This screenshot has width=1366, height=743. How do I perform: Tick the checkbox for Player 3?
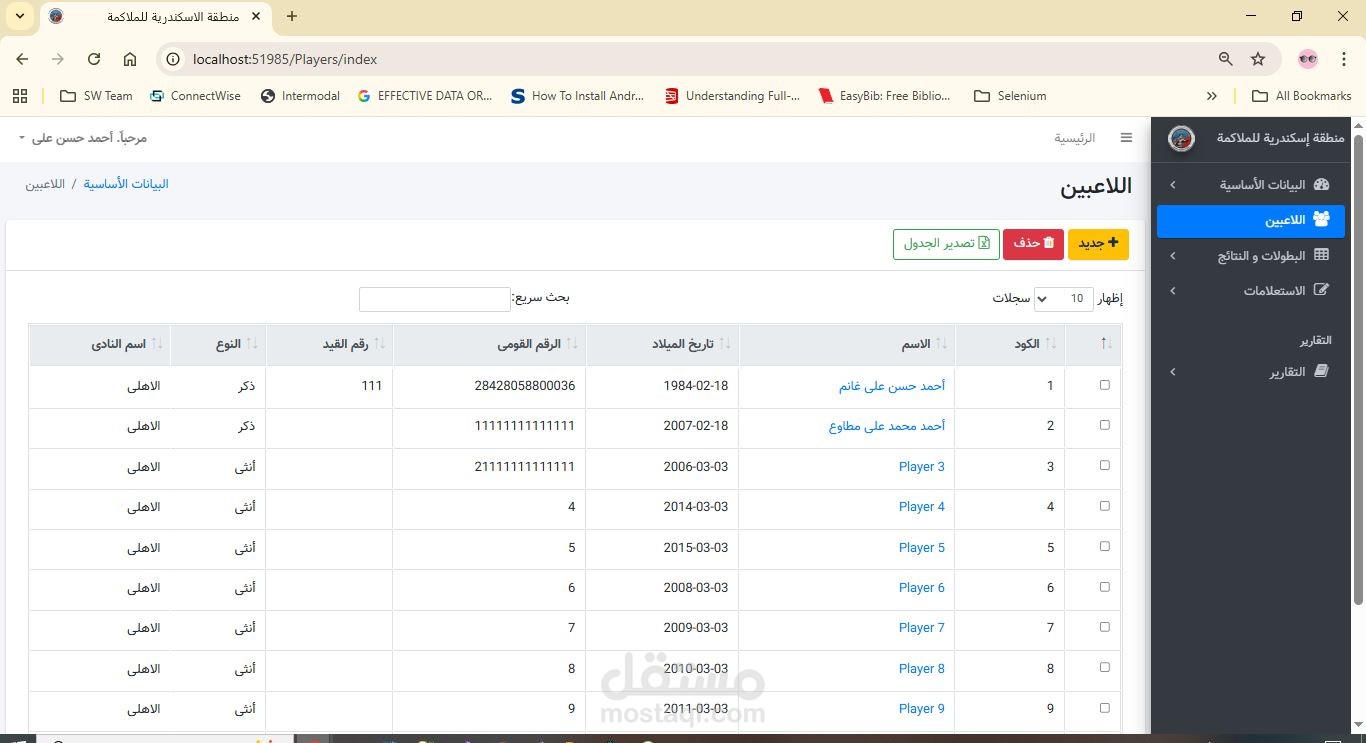(1105, 466)
